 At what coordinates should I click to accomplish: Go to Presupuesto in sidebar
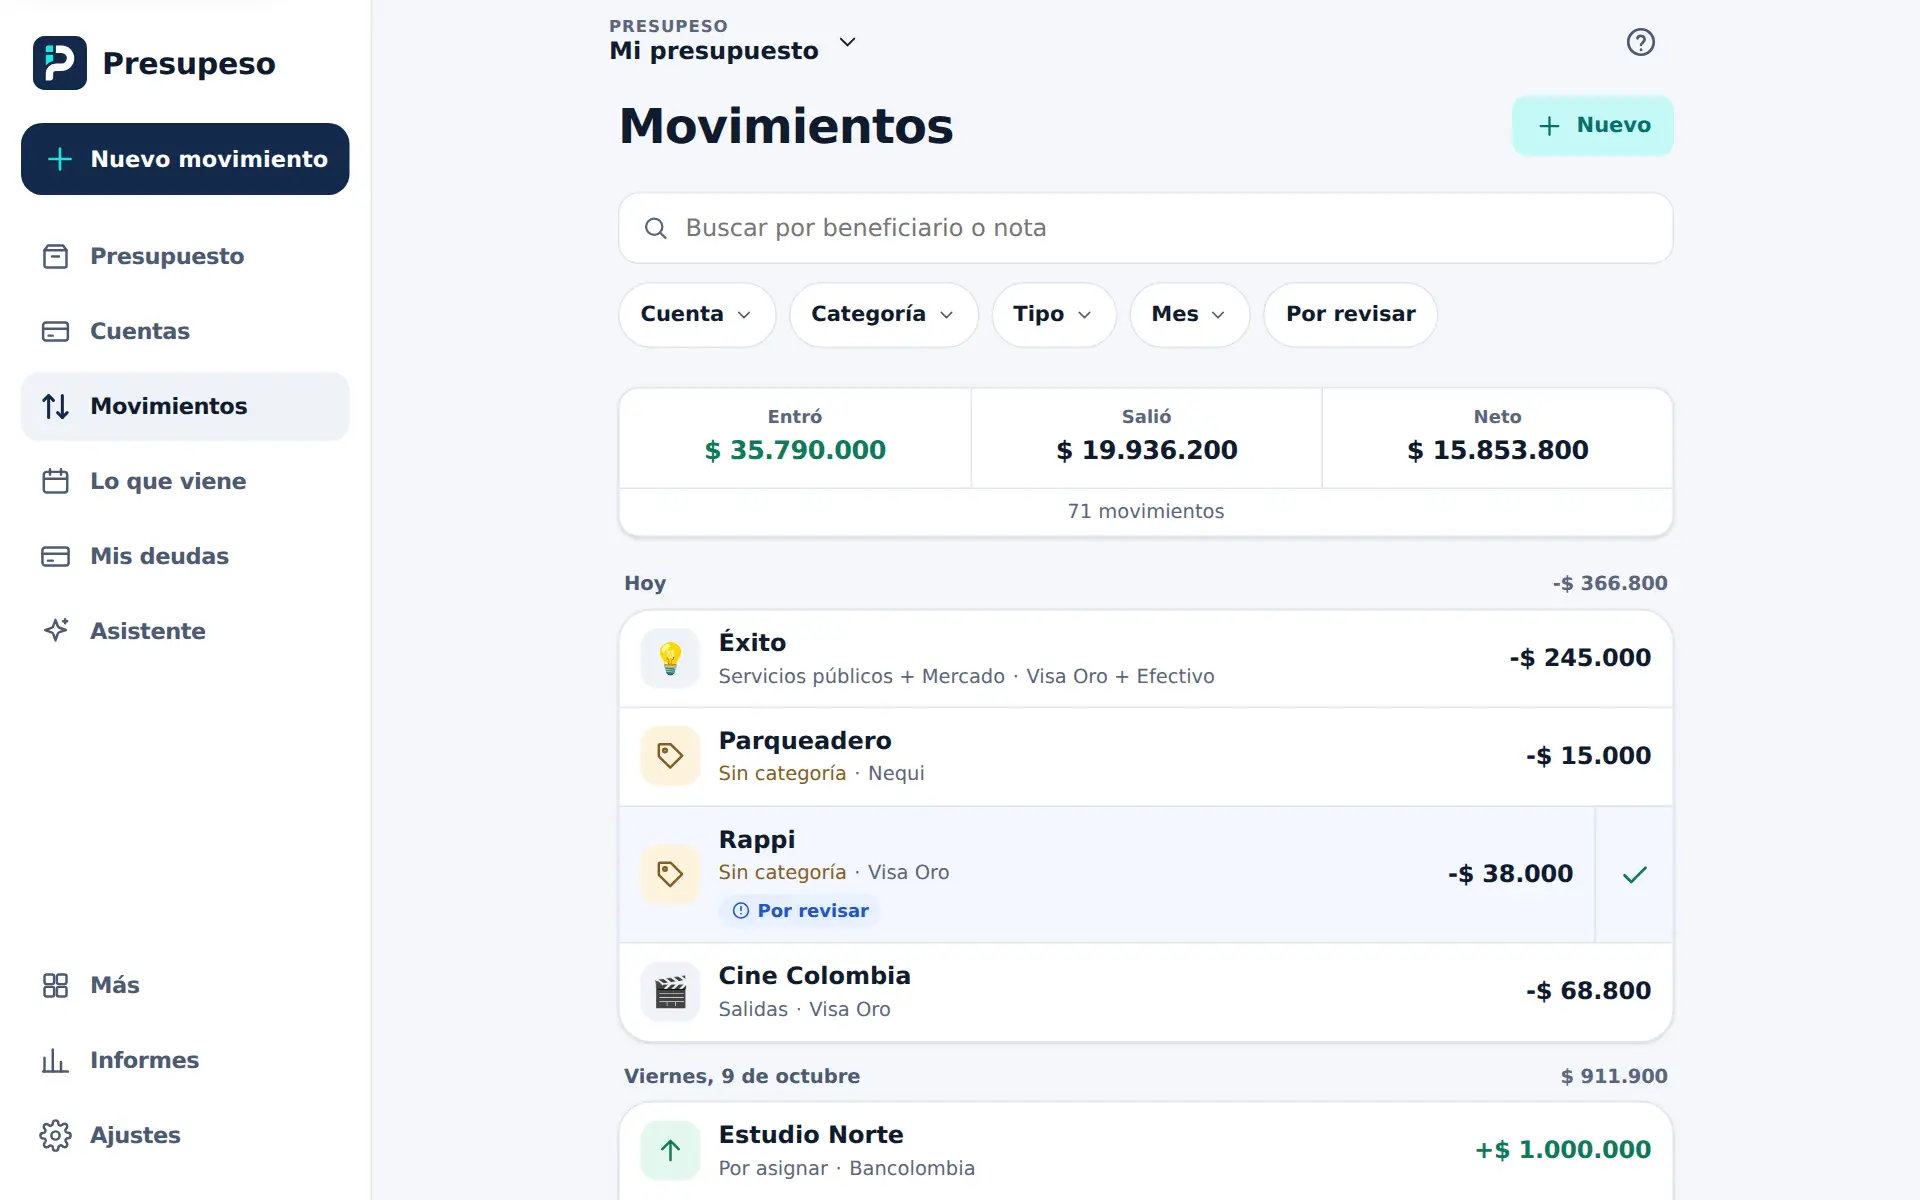point(185,256)
